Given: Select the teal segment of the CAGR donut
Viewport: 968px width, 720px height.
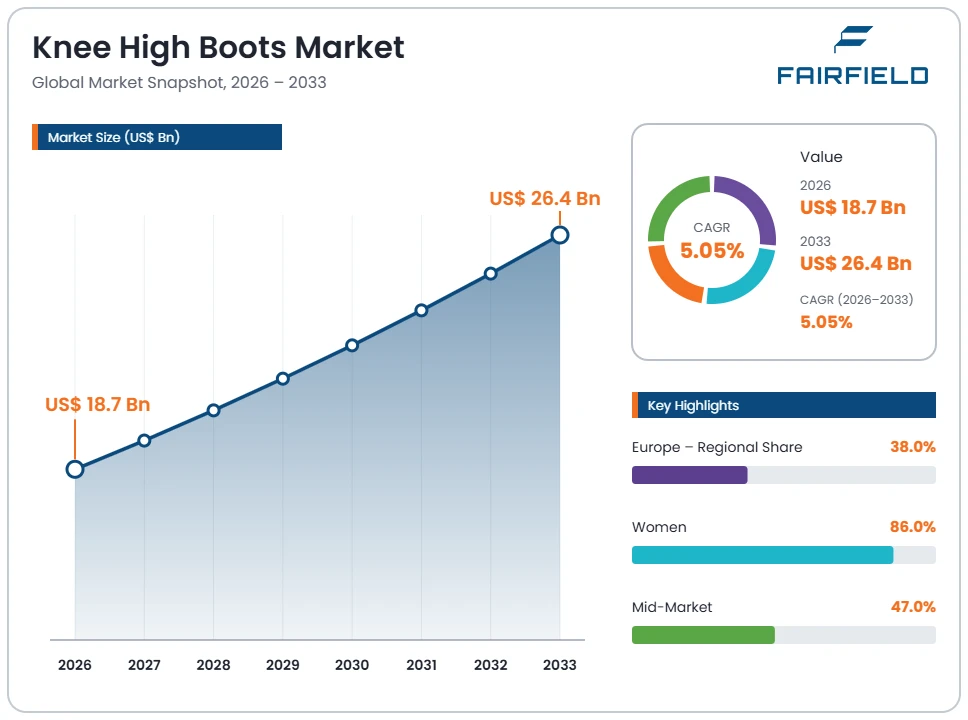Looking at the screenshot, I should (750, 283).
